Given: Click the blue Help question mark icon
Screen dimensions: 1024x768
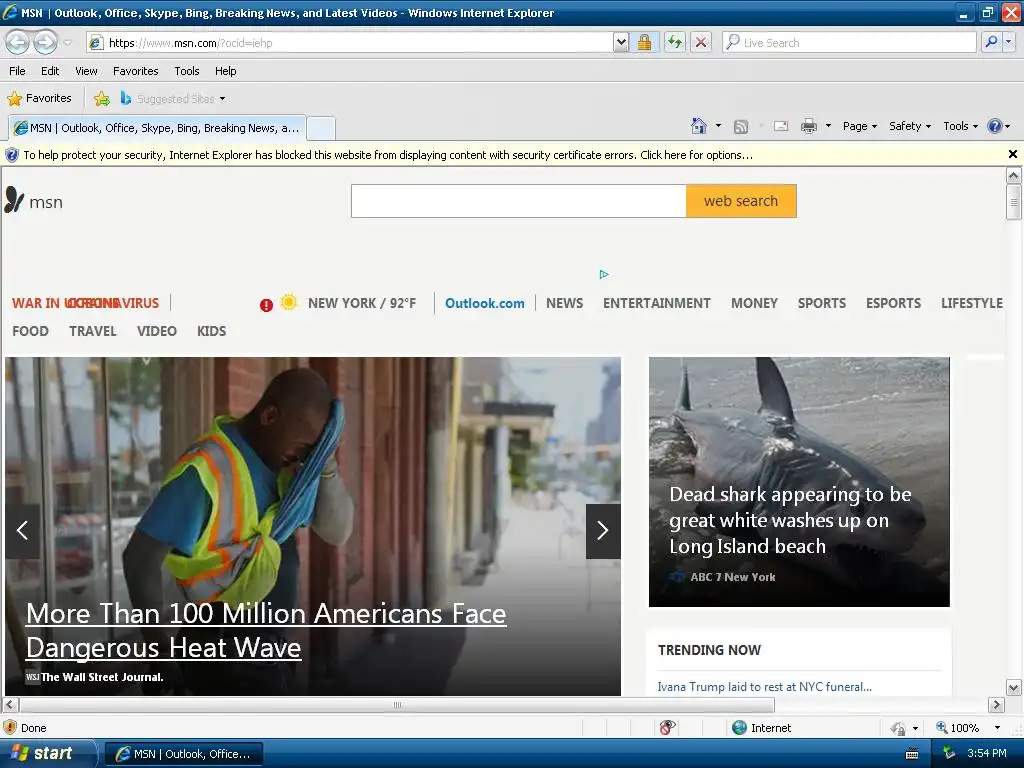Looking at the screenshot, I should pyautogui.click(x=994, y=126).
